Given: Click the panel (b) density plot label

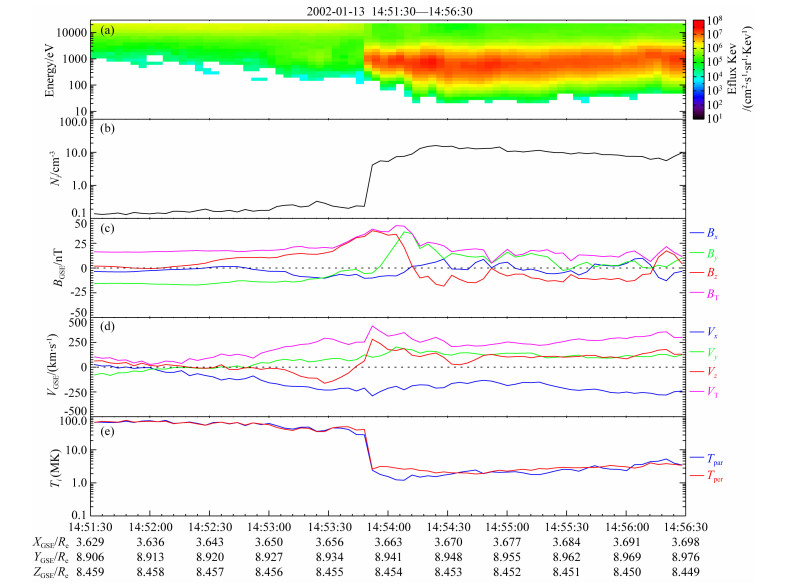Looking at the screenshot, I should (x=104, y=129).
